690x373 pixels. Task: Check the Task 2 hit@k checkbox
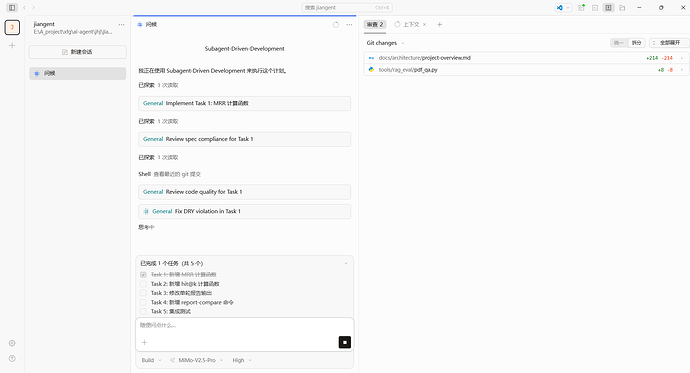click(143, 284)
